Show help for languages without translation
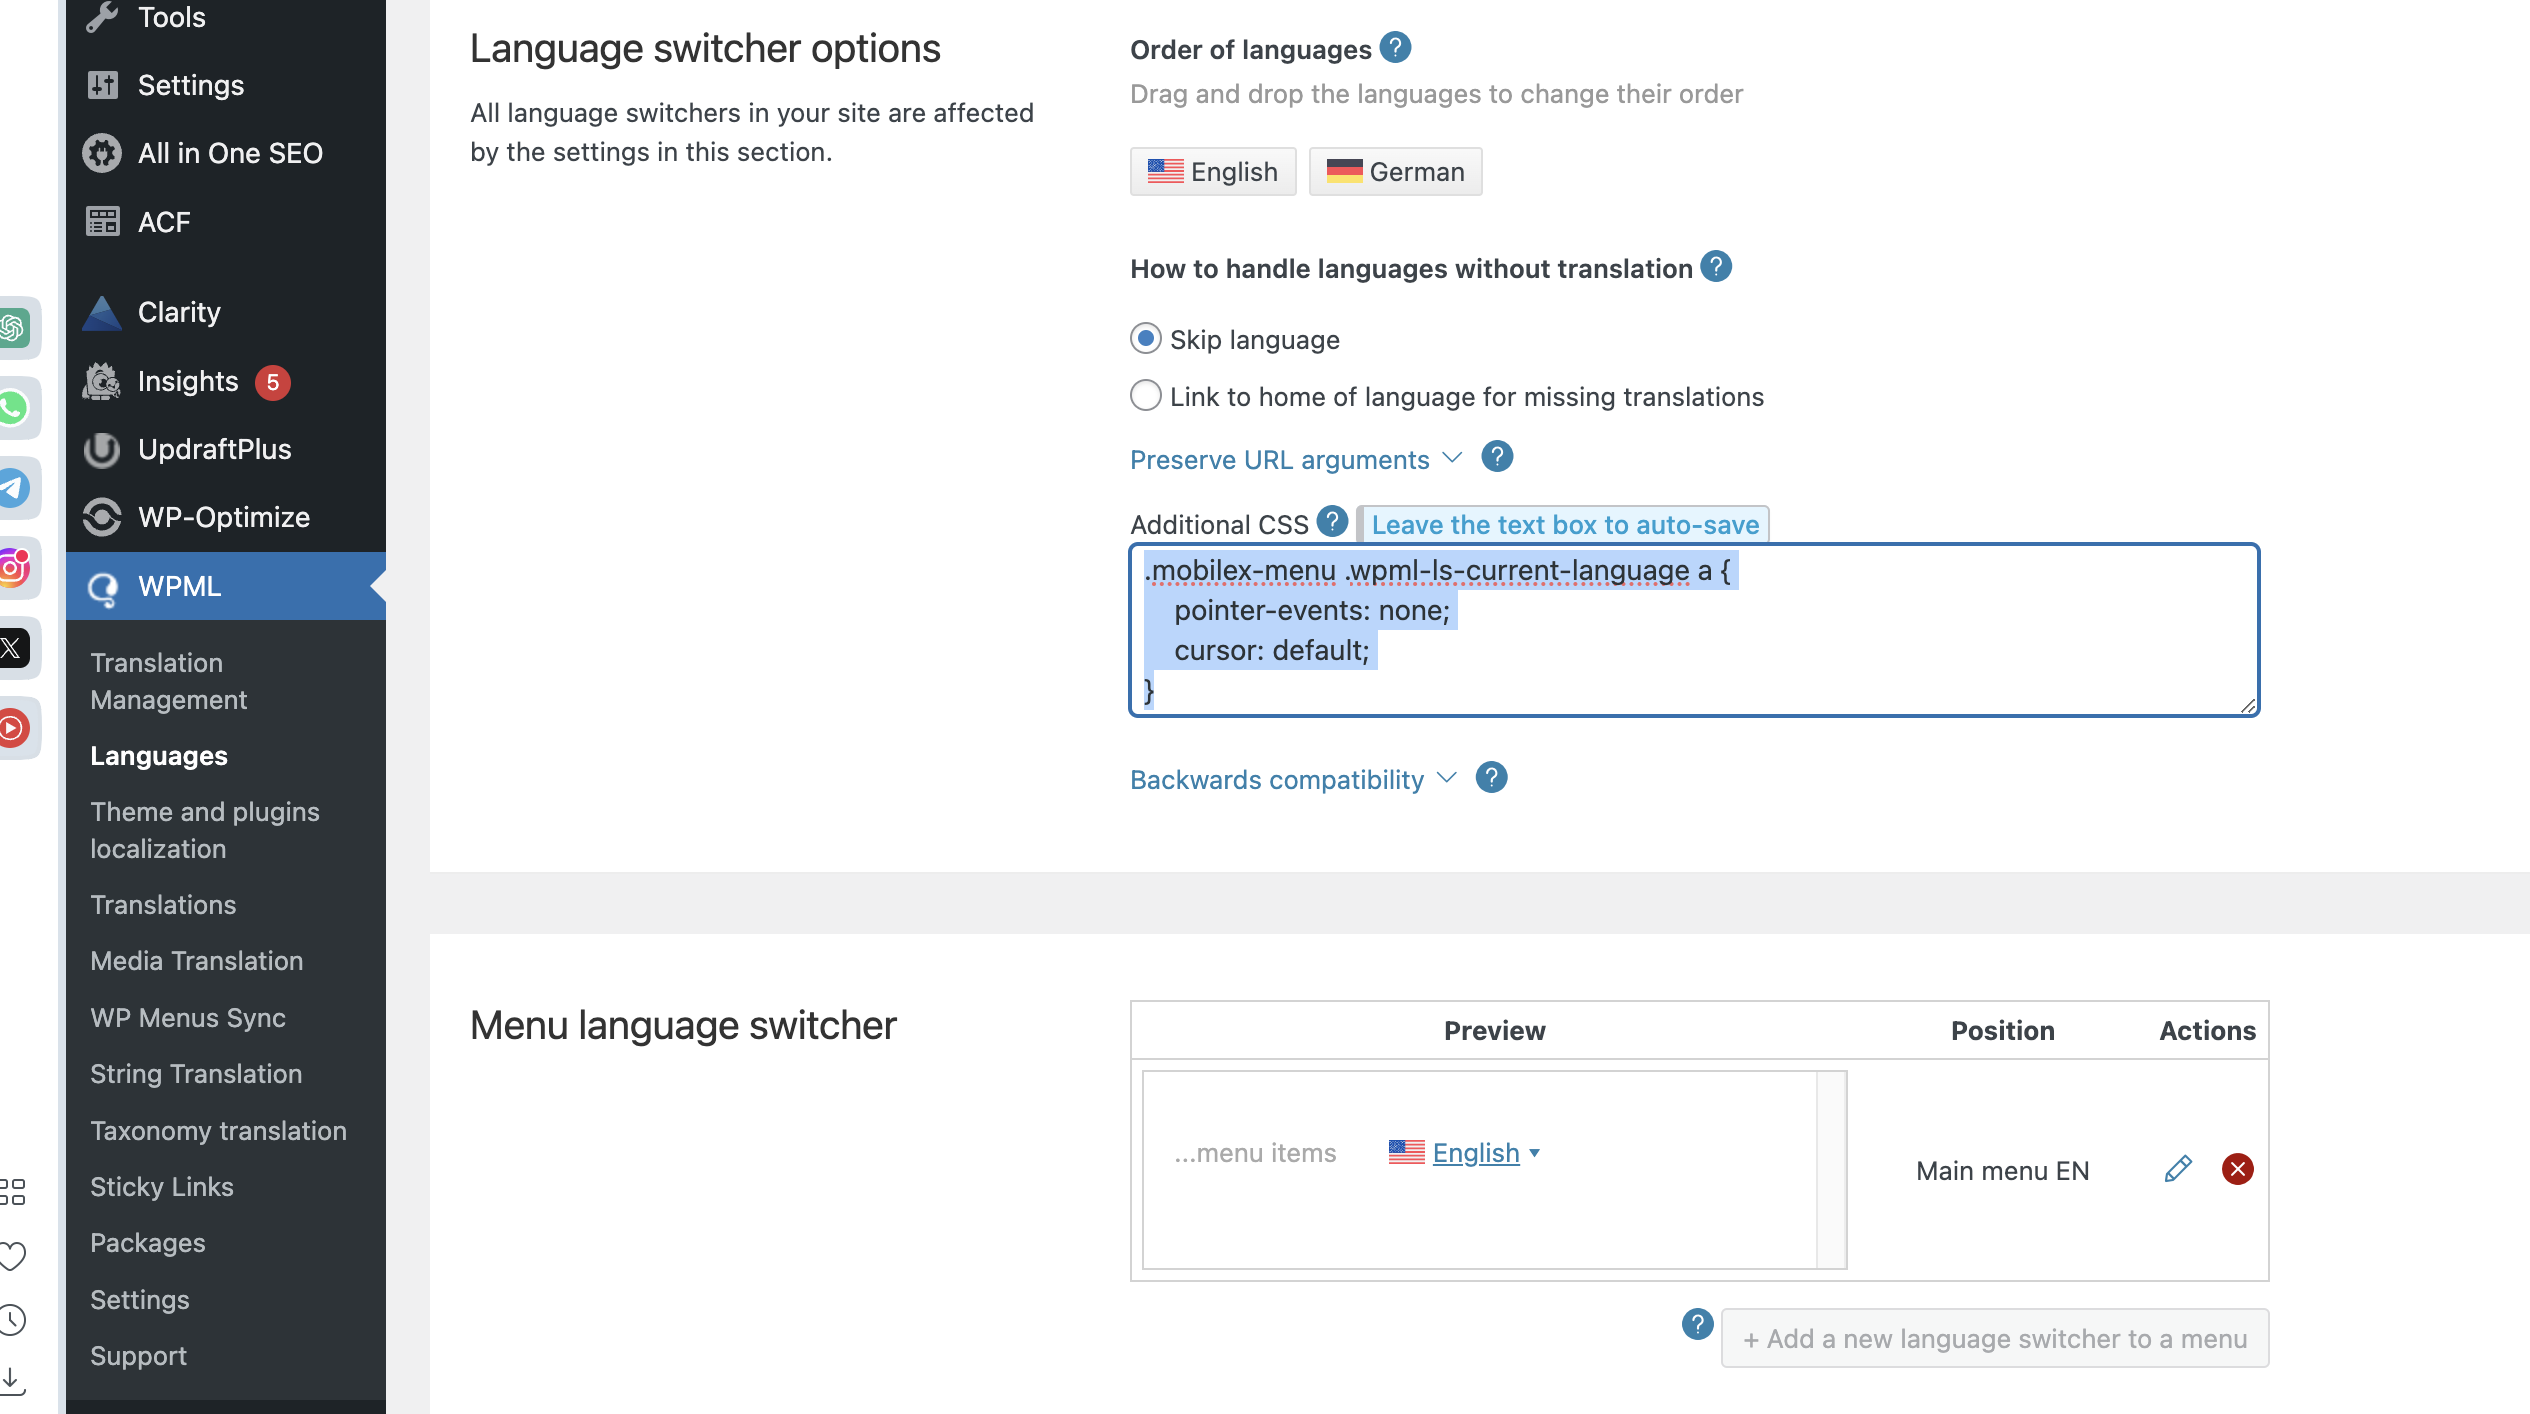 [x=1716, y=266]
